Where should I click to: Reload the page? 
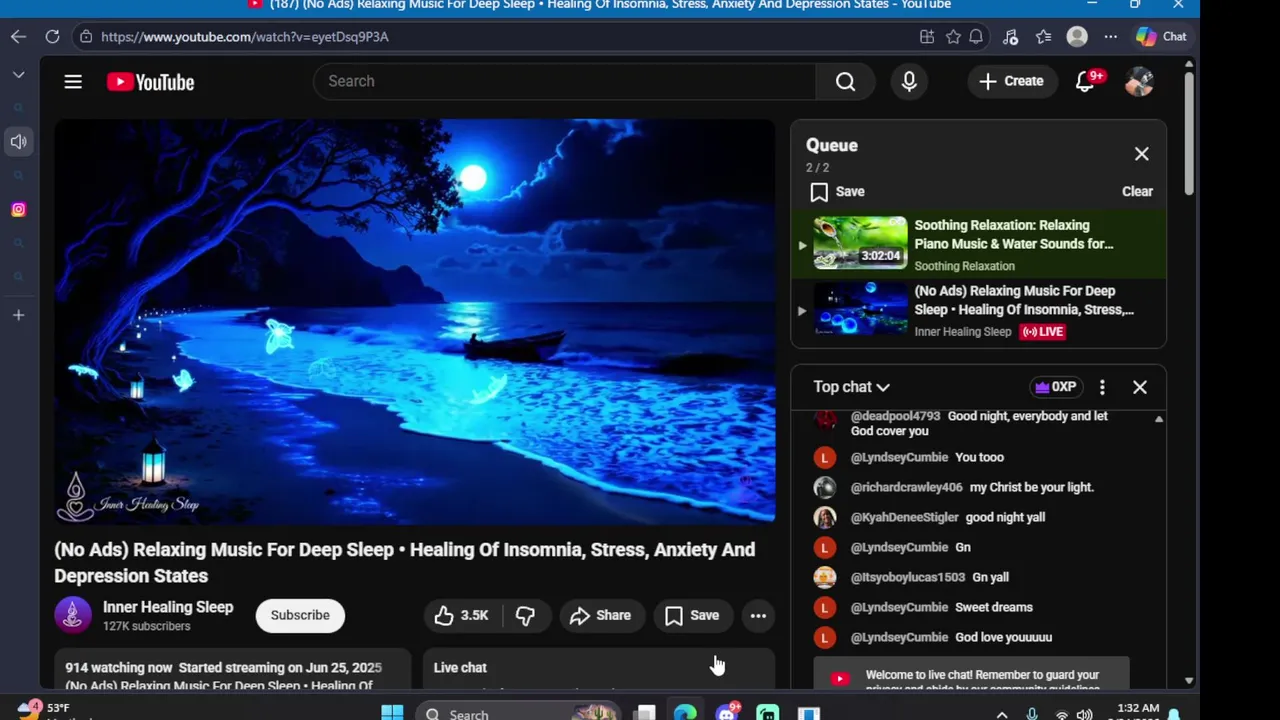point(52,36)
